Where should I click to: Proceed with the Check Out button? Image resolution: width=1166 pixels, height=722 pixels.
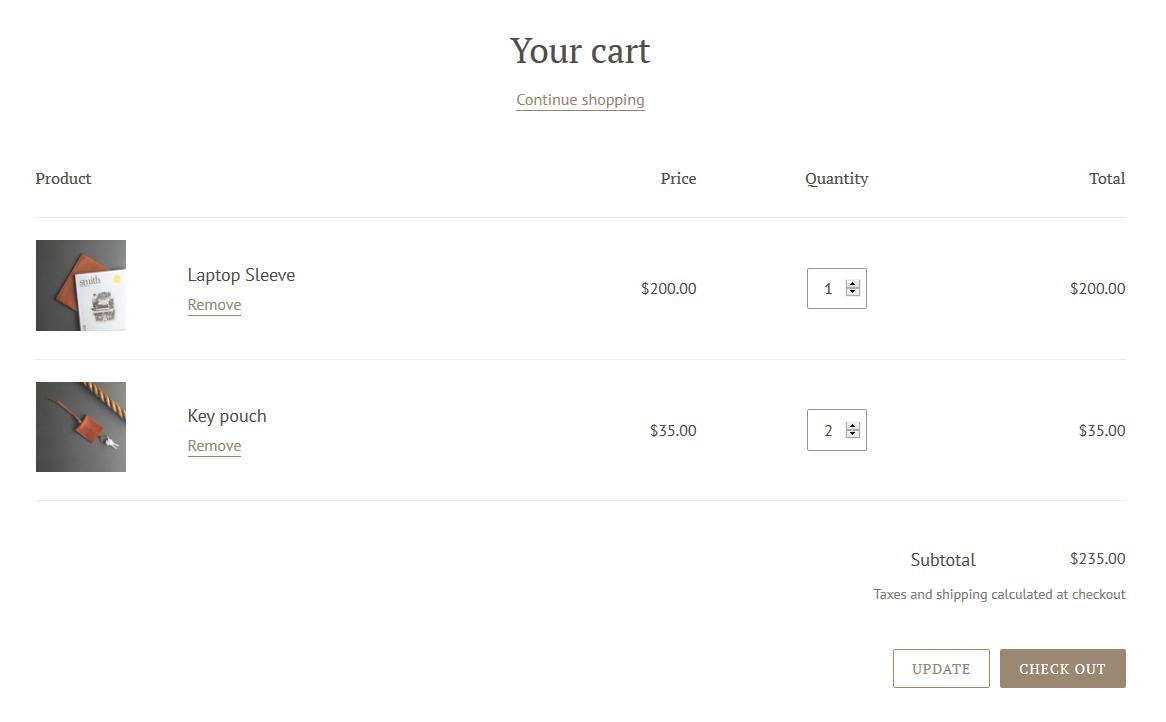pyautogui.click(x=1062, y=668)
